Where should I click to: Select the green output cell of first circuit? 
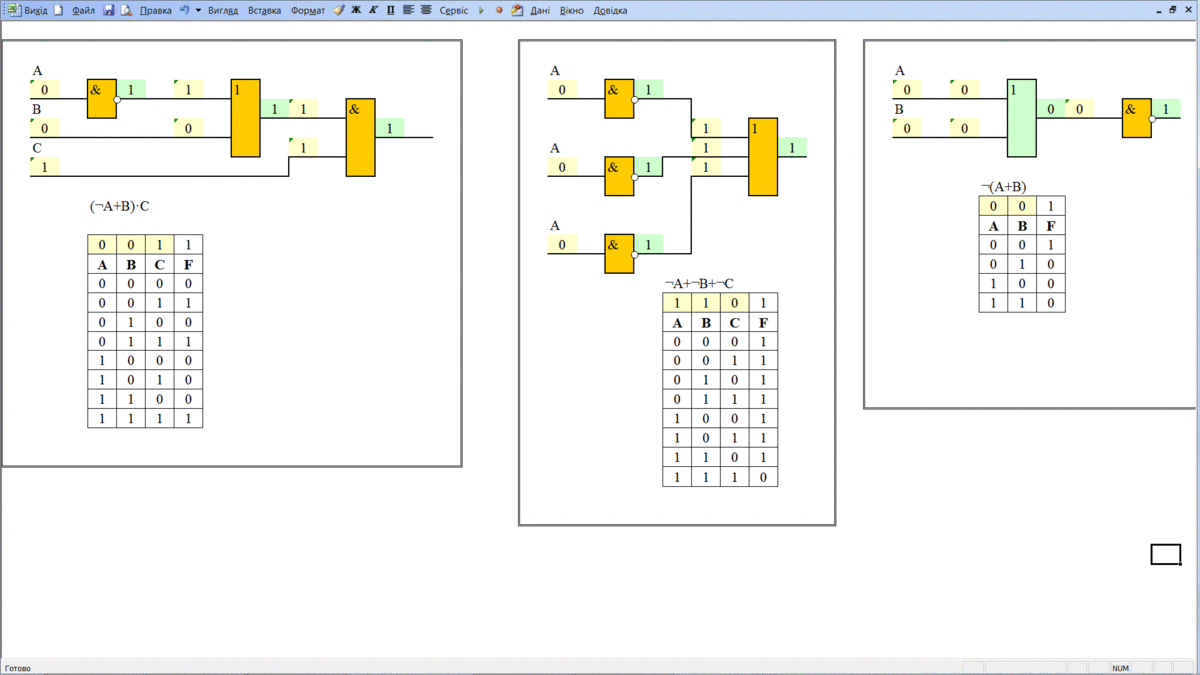click(x=390, y=128)
